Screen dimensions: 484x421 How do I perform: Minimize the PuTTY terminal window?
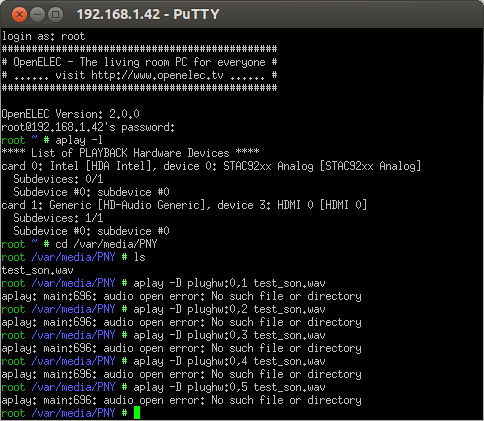pos(38,15)
